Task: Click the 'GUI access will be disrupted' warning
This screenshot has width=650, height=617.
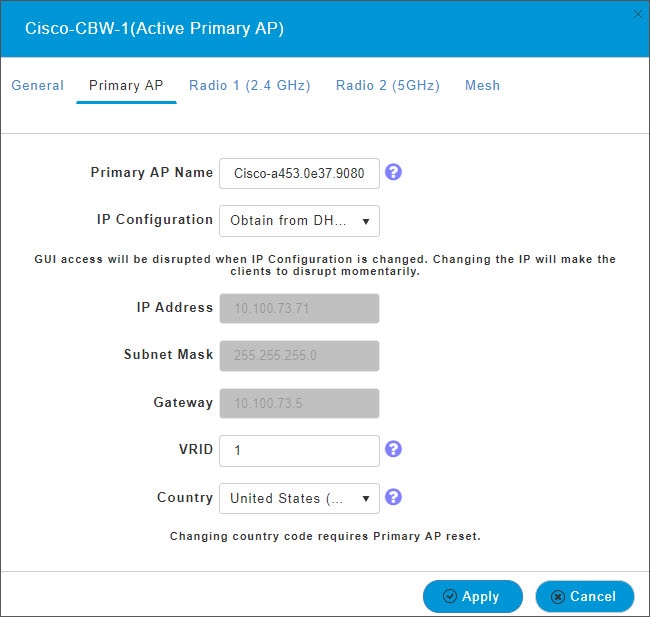Action: point(325,265)
